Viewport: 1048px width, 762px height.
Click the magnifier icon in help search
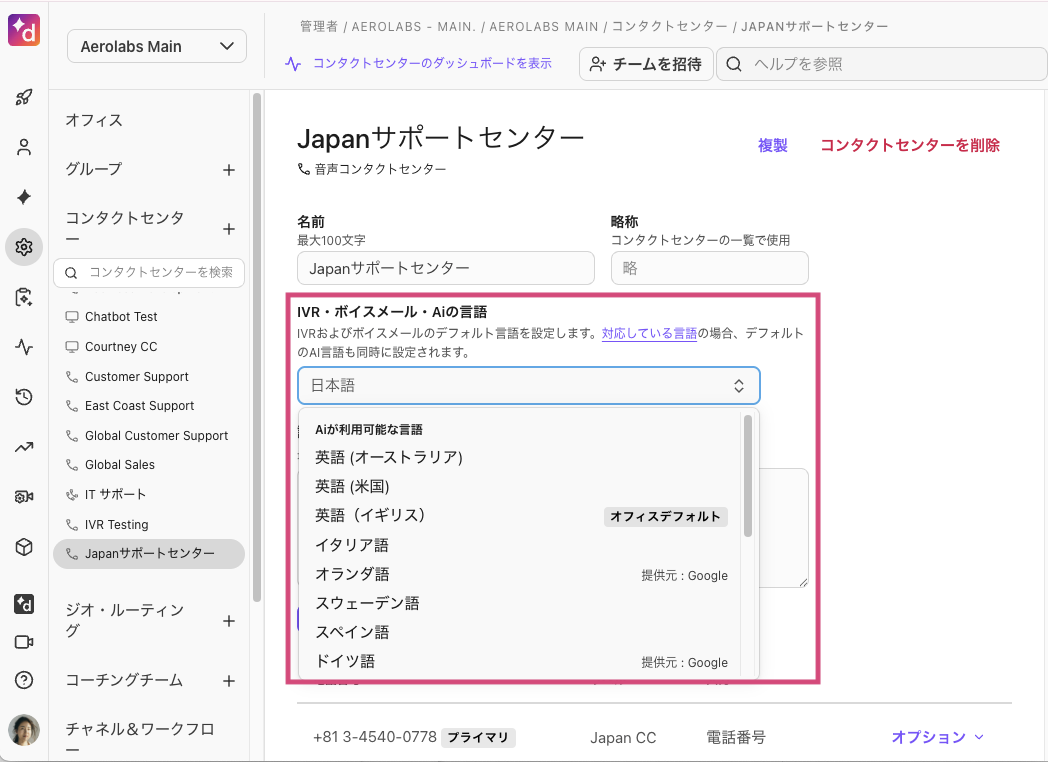pyautogui.click(x=734, y=64)
